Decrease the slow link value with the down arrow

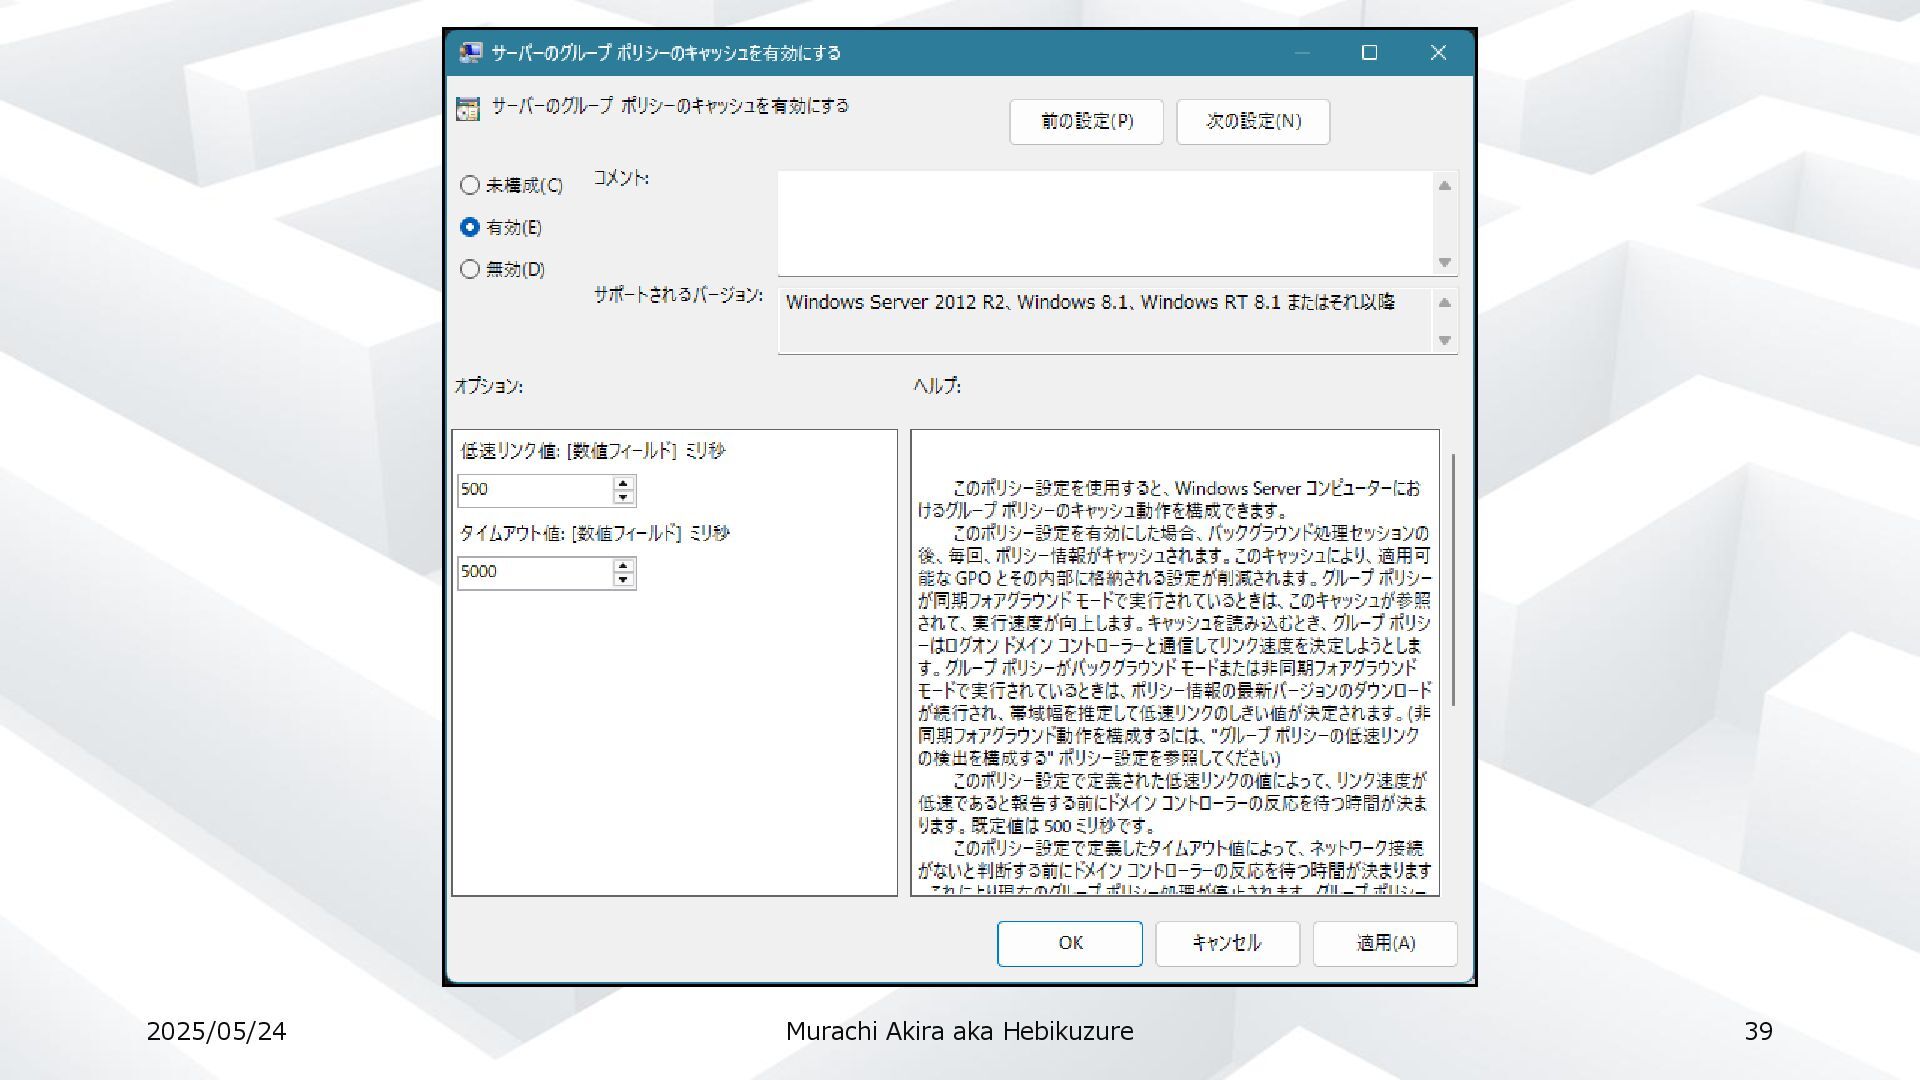[624, 497]
